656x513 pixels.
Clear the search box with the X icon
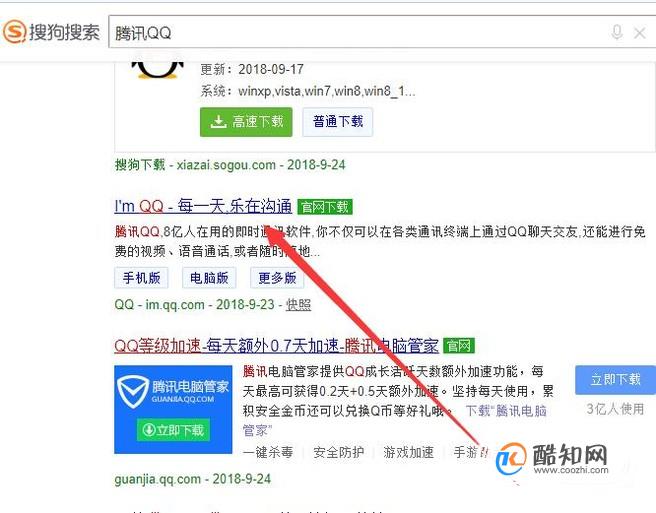pos(640,33)
